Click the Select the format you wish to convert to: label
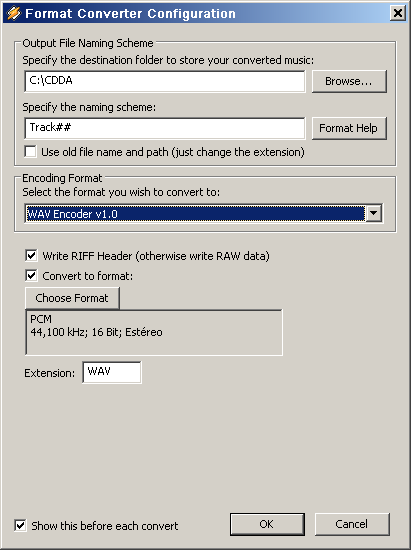 121,192
